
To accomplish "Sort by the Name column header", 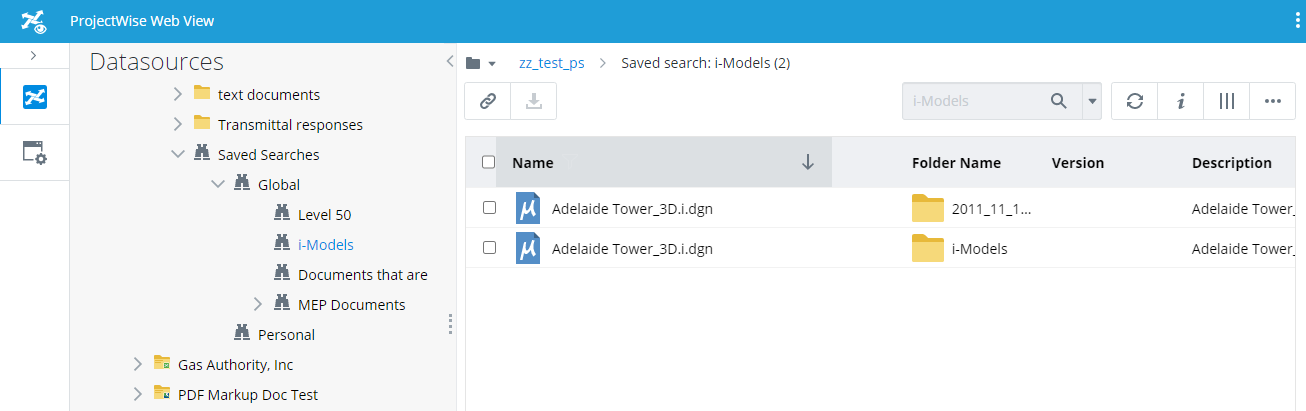I will (x=533, y=163).
